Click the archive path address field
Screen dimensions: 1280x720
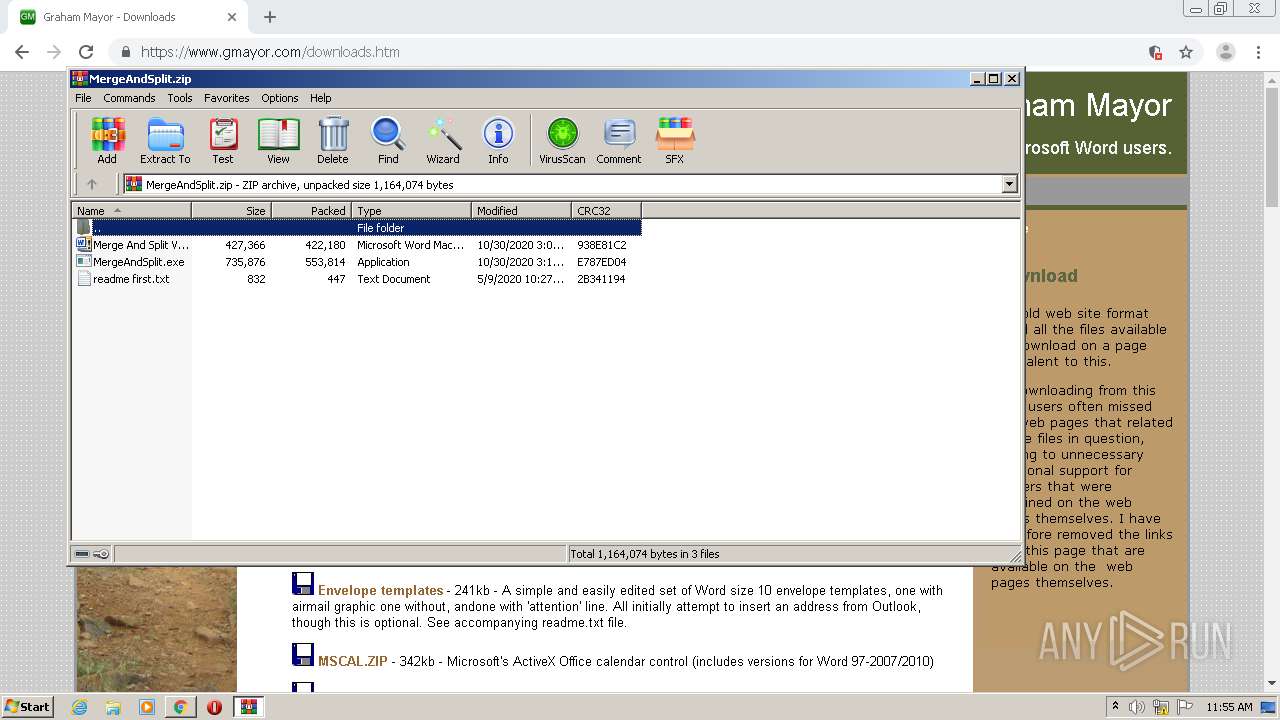coord(562,184)
